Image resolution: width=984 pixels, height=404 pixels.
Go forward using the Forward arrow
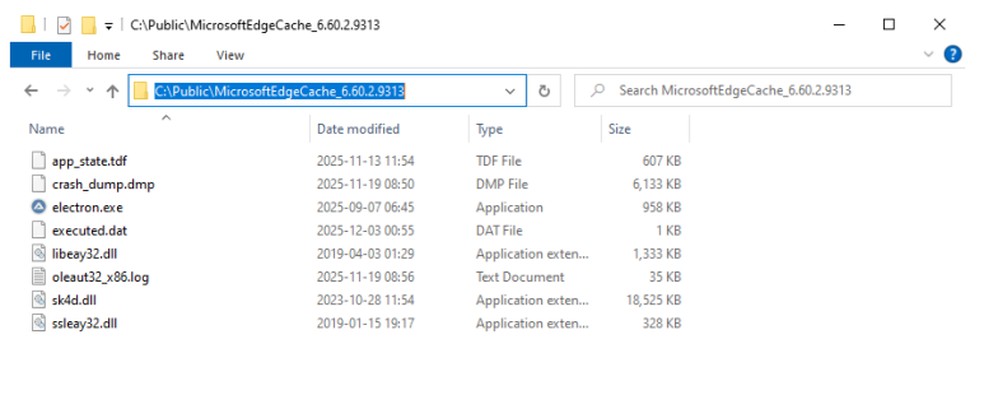tap(63, 91)
